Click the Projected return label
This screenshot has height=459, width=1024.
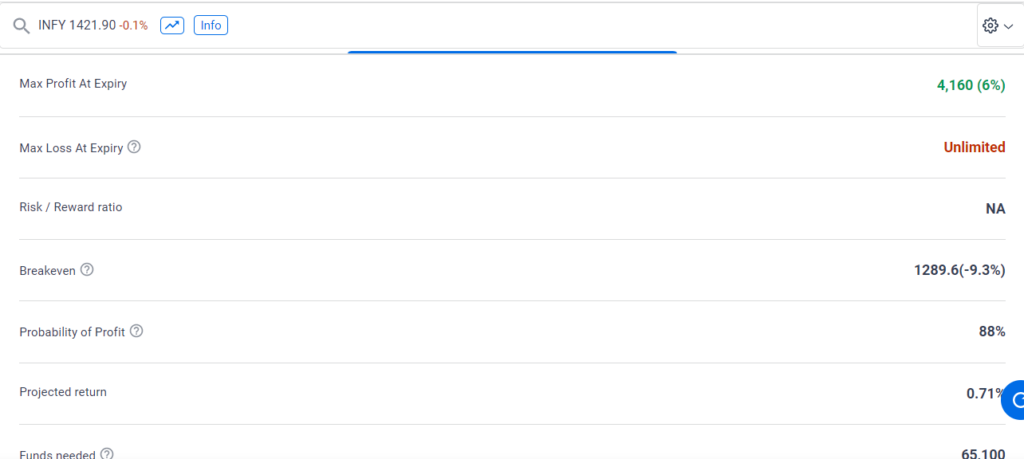pyautogui.click(x=63, y=392)
